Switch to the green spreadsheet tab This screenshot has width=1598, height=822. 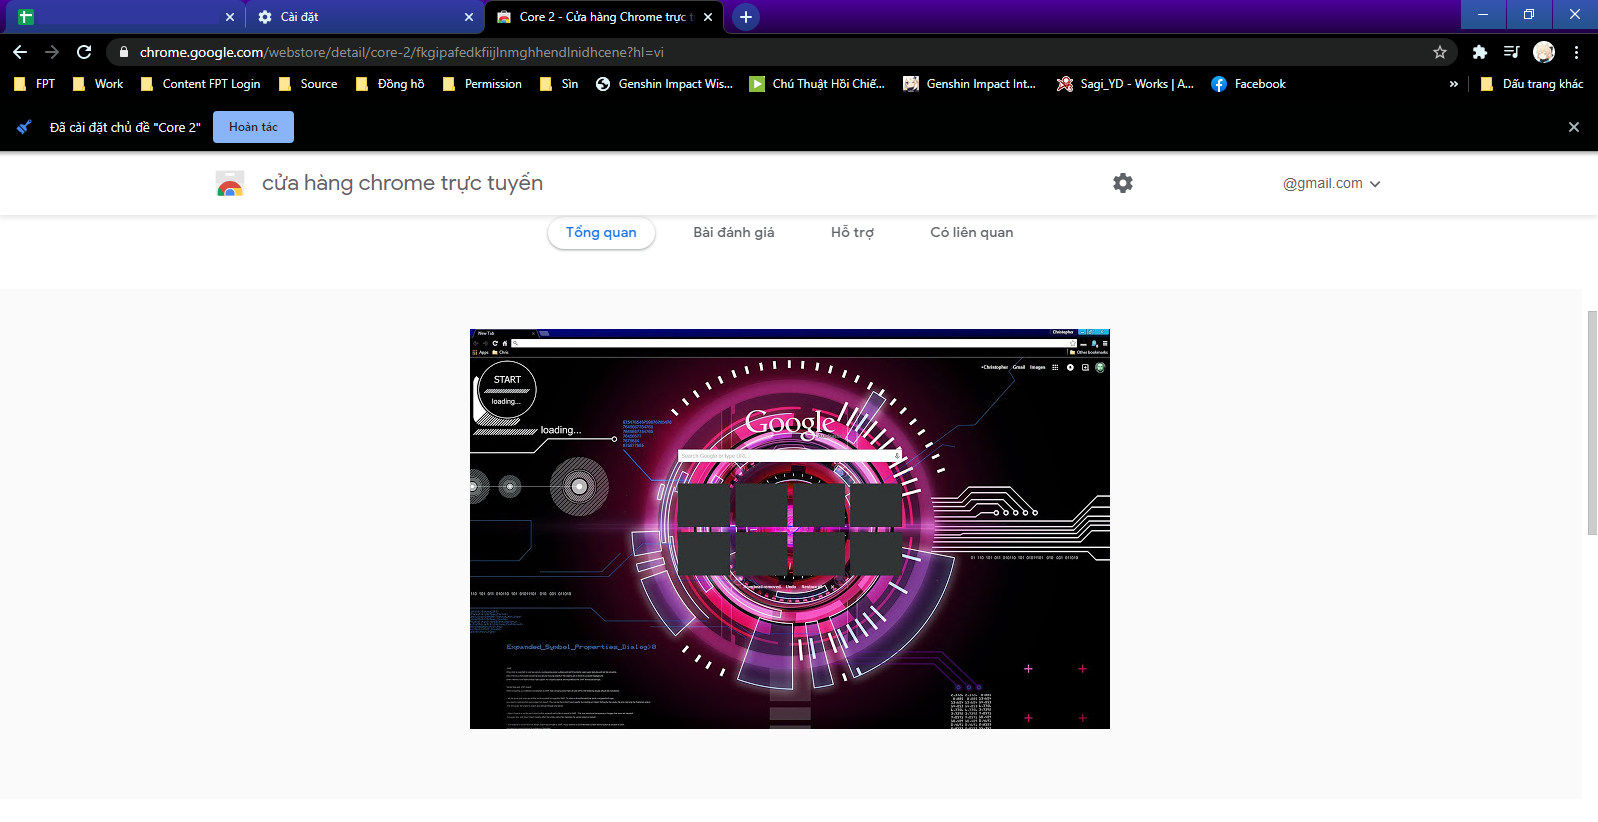coord(125,17)
